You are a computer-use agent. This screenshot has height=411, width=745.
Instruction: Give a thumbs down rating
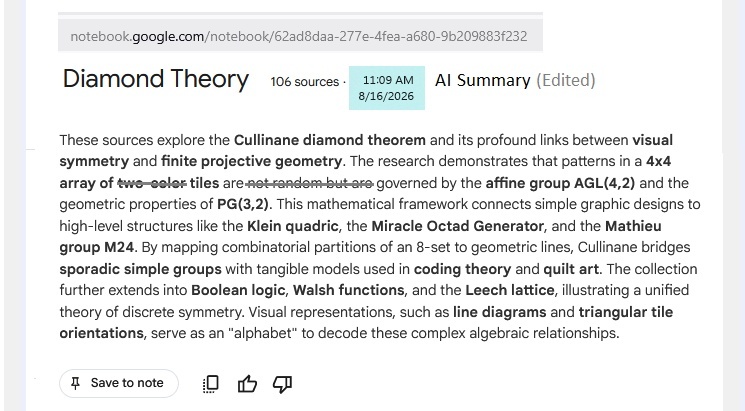[x=282, y=384]
